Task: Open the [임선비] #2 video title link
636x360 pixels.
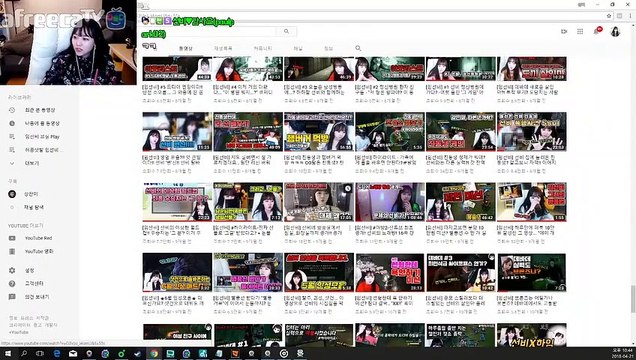Action: 386,90
